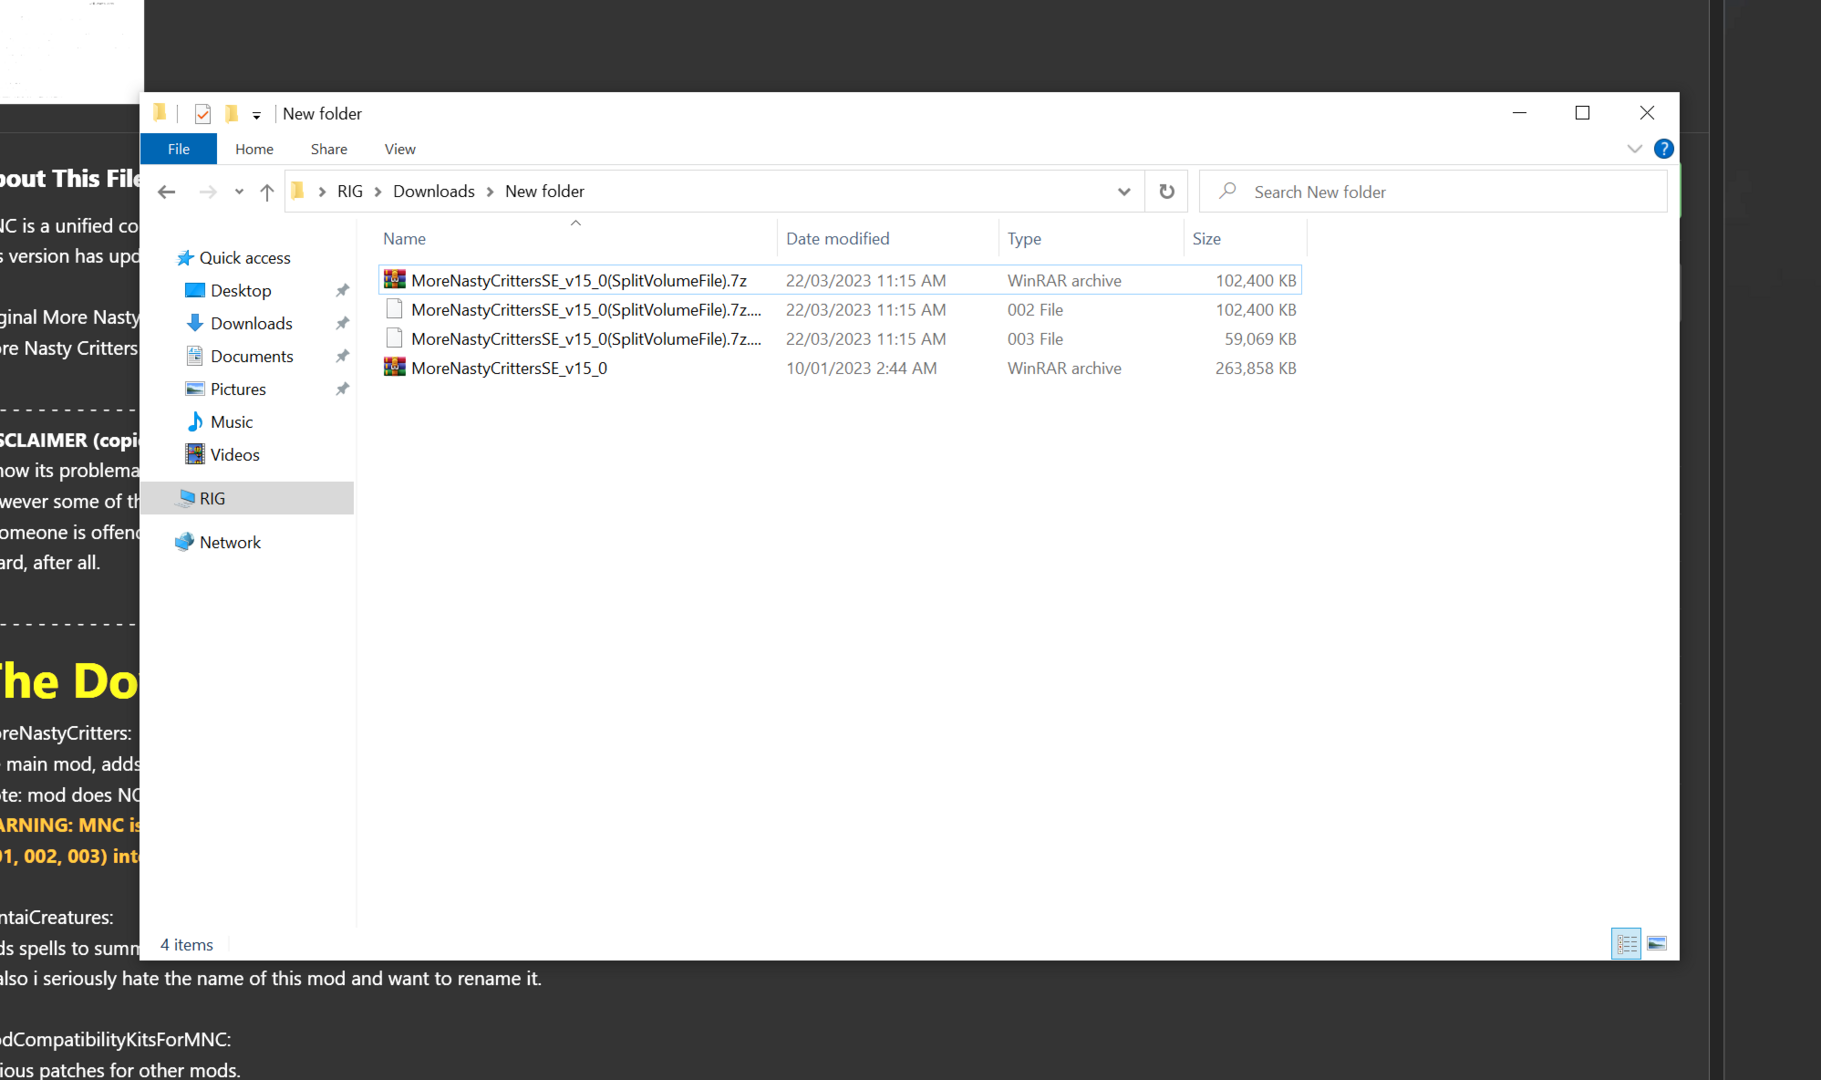Open Network in navigation pane
This screenshot has height=1080, width=1821.
pyautogui.click(x=230, y=543)
